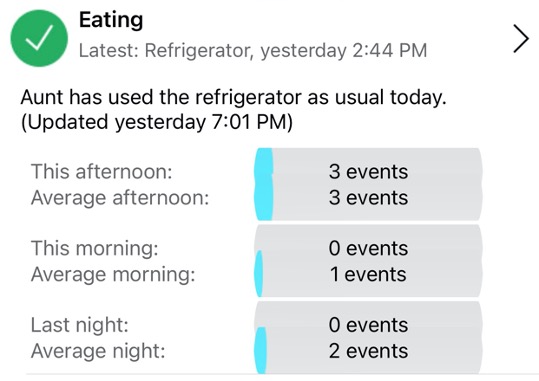Click the This morning 0 events bar
Viewport: 539px width, 381px height.
coord(368,248)
